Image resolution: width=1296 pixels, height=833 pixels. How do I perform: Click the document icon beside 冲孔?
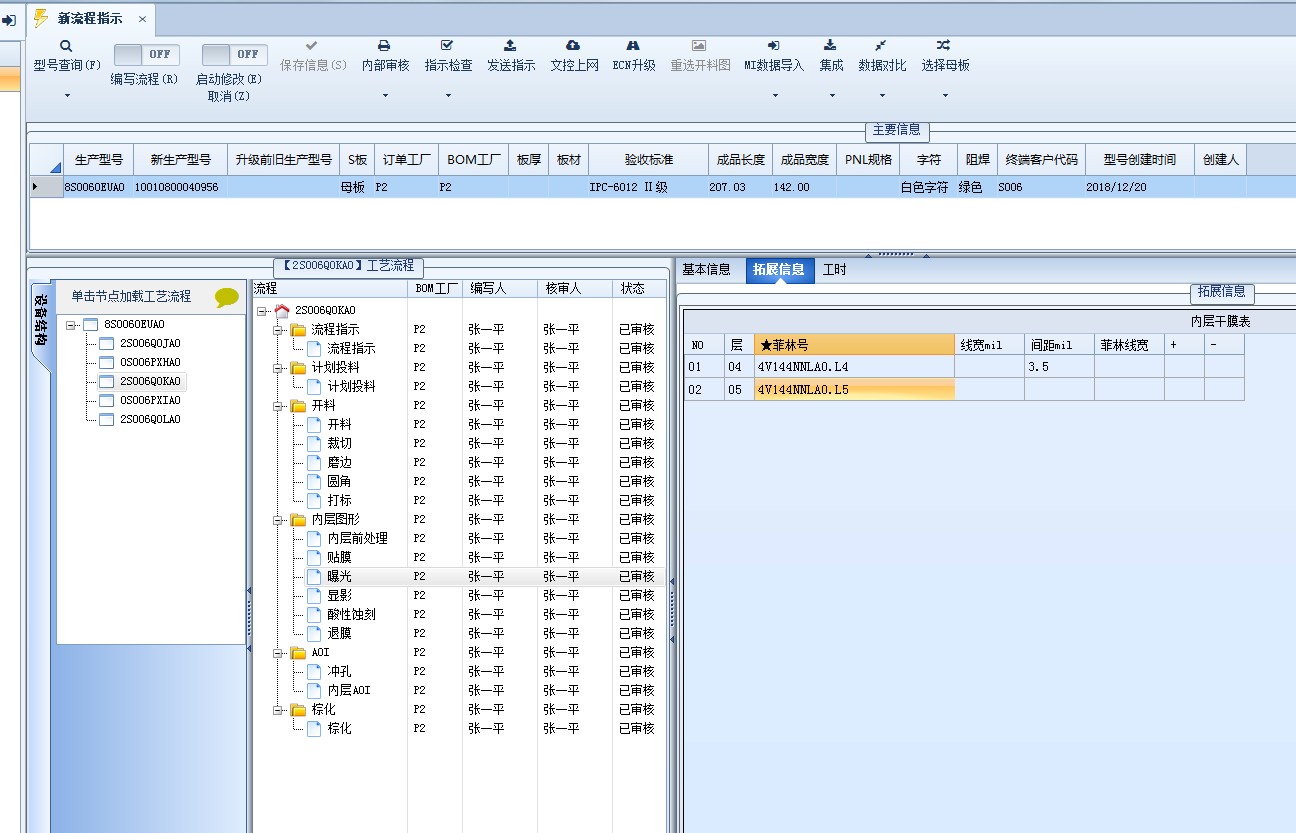(x=314, y=672)
